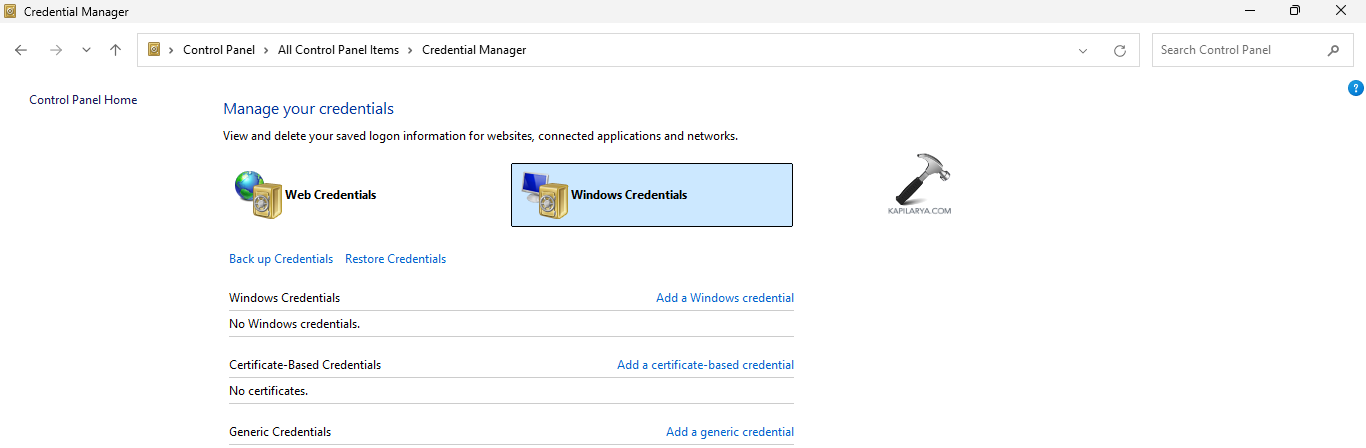Click Add a Windows credential link
Screen dimensions: 1366x448
(724, 298)
